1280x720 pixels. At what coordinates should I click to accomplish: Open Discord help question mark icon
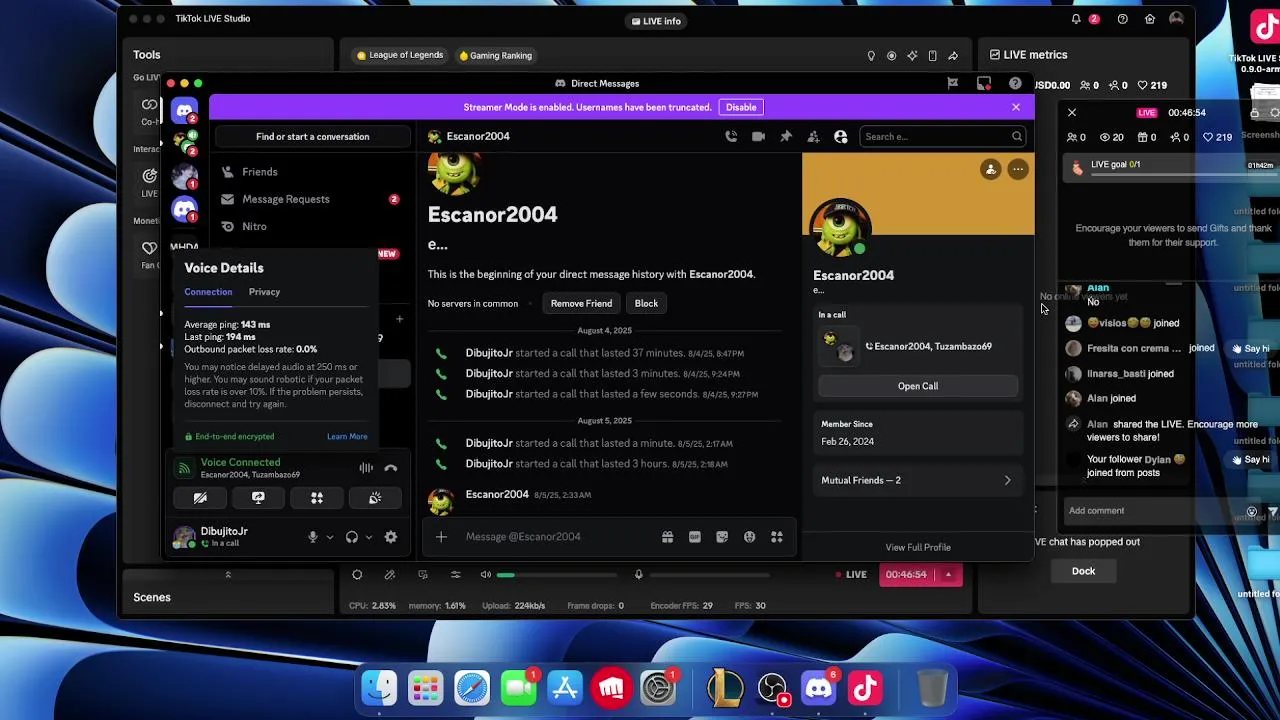click(x=1015, y=84)
